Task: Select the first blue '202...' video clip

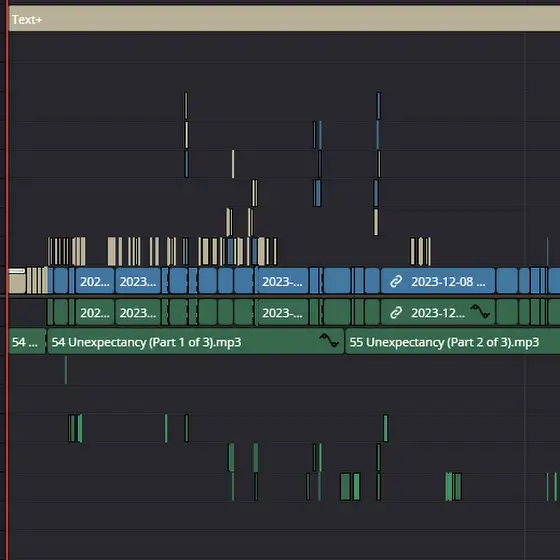Action: tap(95, 281)
